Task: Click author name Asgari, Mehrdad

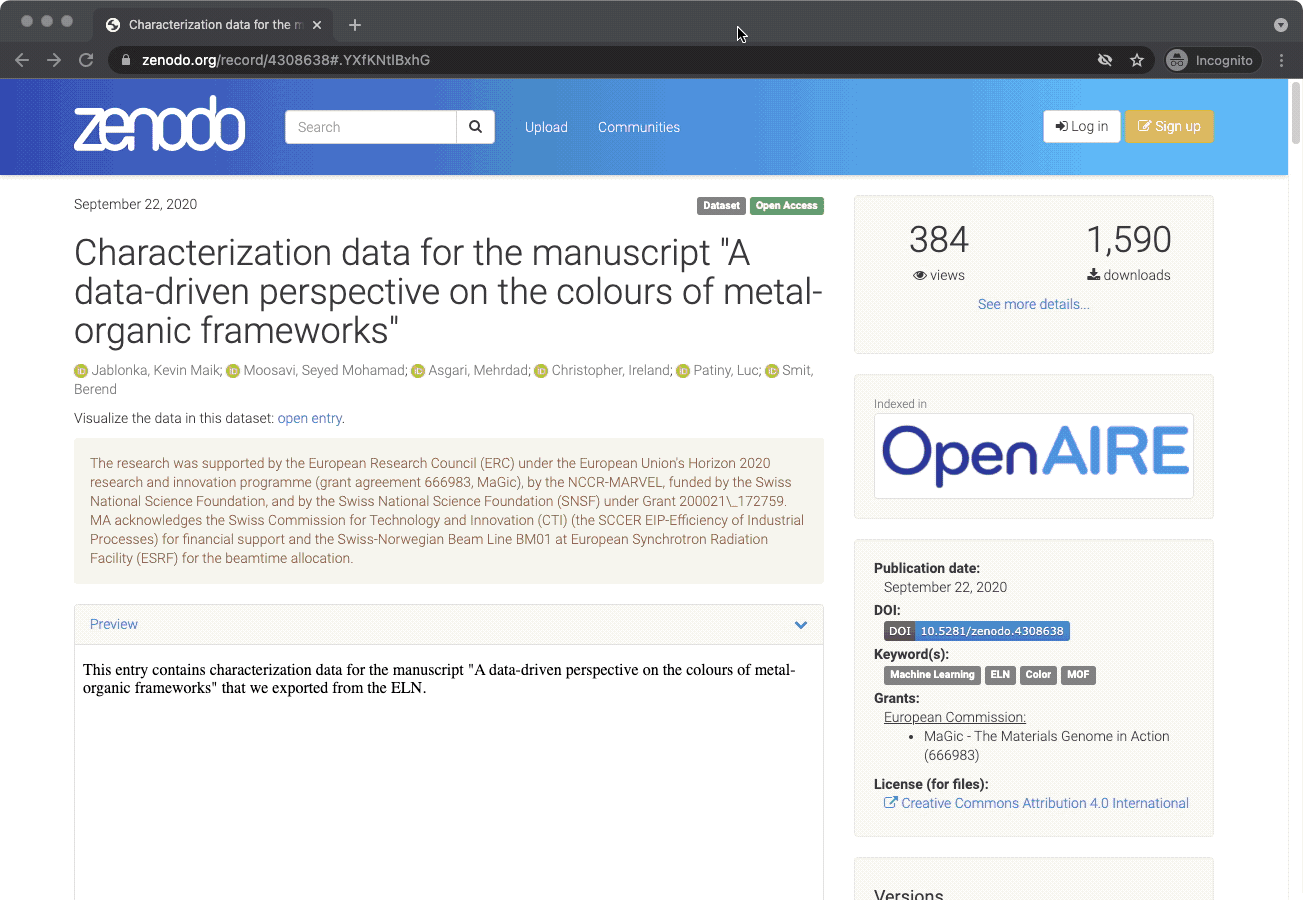Action: 479,371
